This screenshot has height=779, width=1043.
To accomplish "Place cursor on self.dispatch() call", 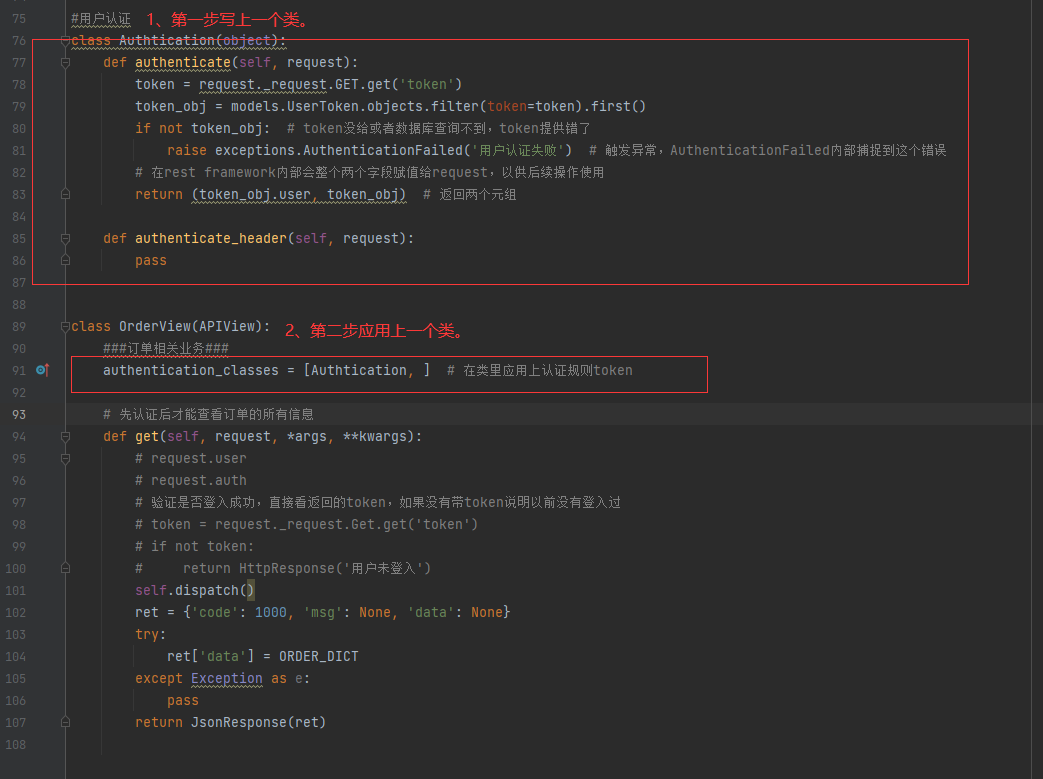I will tap(194, 590).
